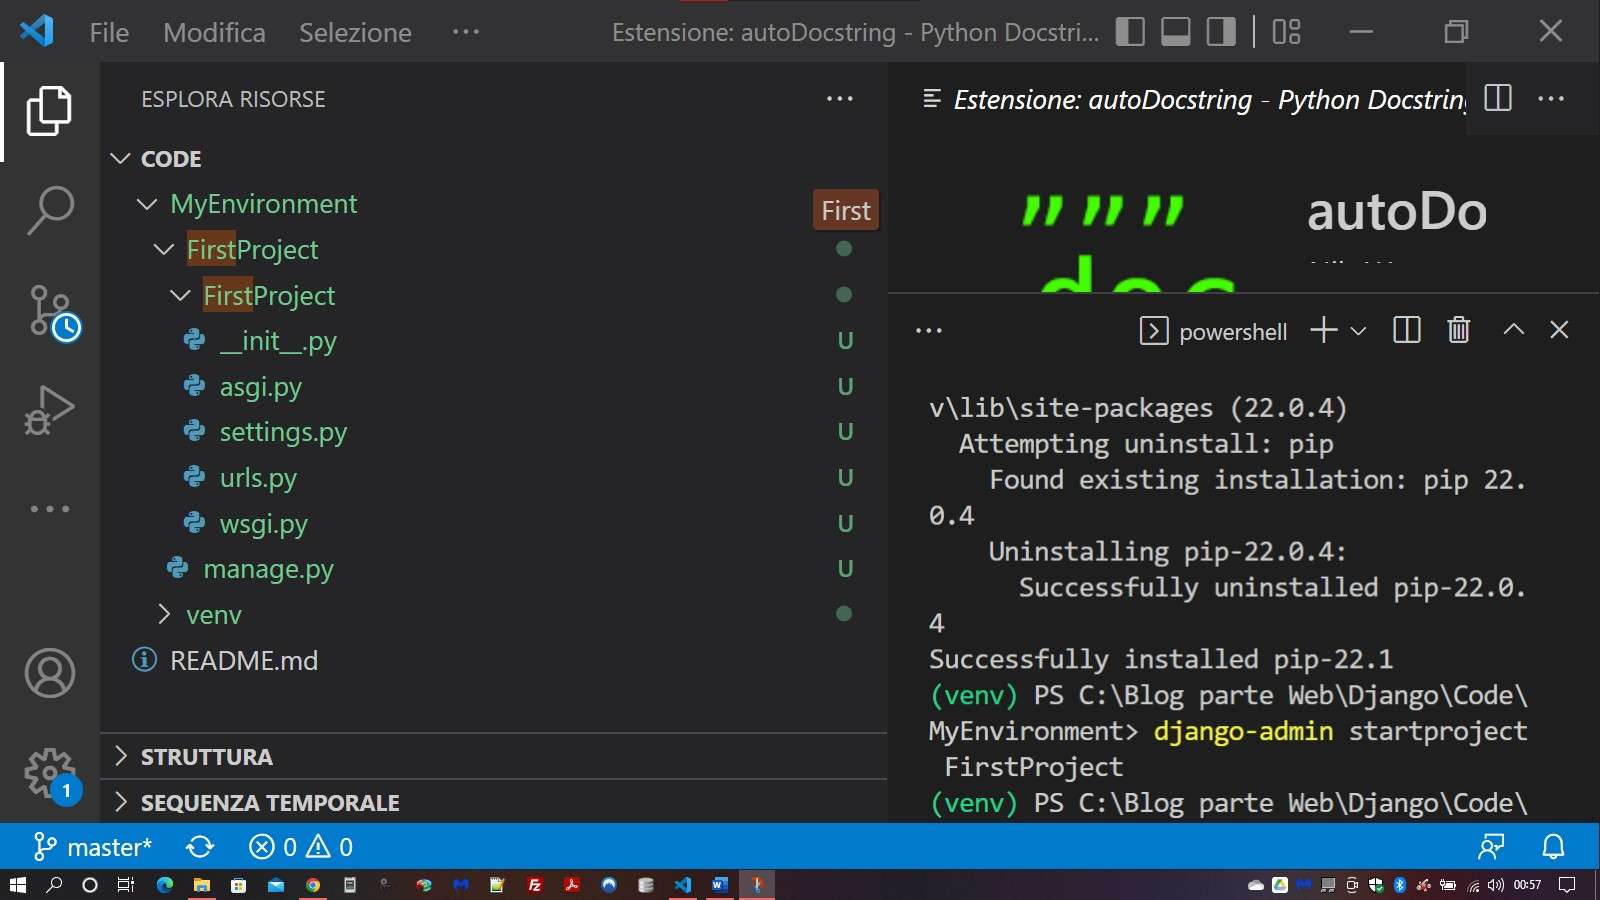Click the VS Code logo icon
The height and width of the screenshot is (900, 1600).
pos(36,31)
